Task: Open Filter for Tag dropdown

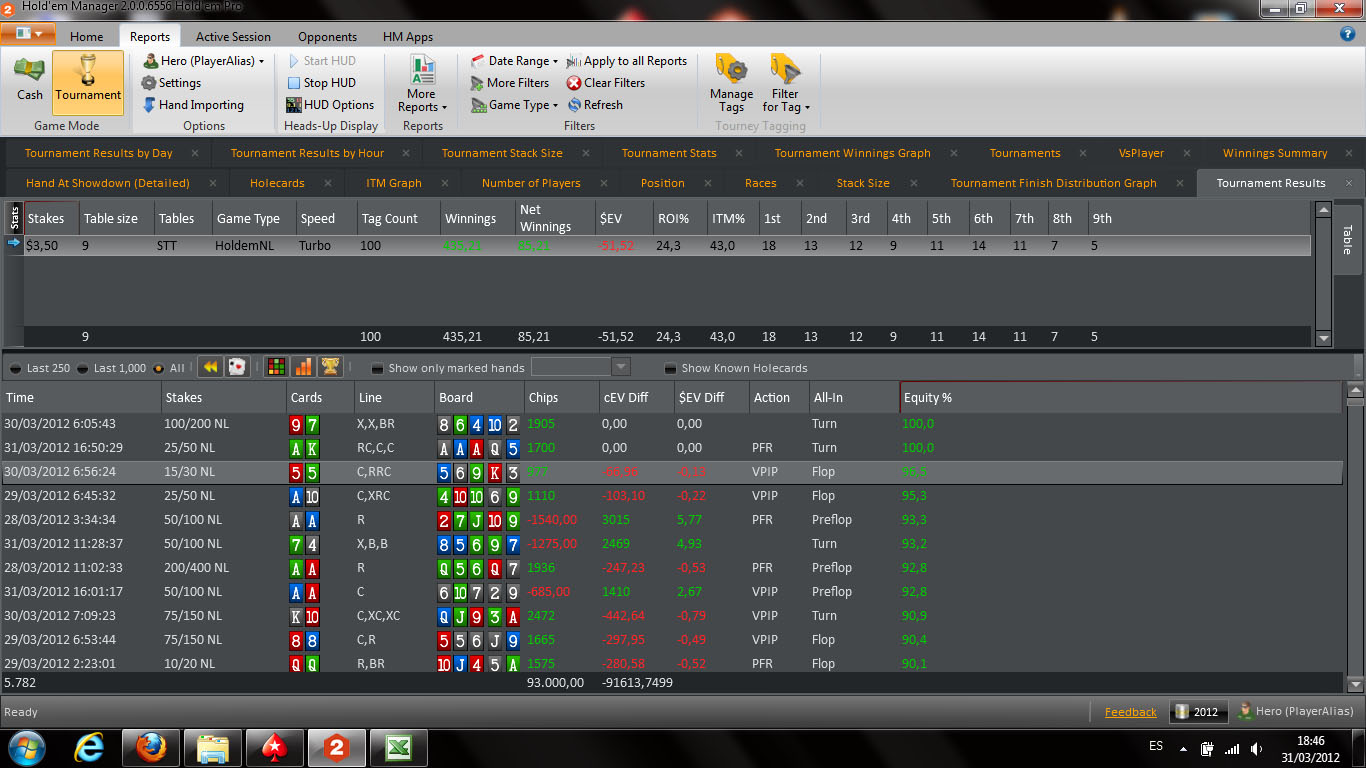Action: pyautogui.click(x=786, y=84)
